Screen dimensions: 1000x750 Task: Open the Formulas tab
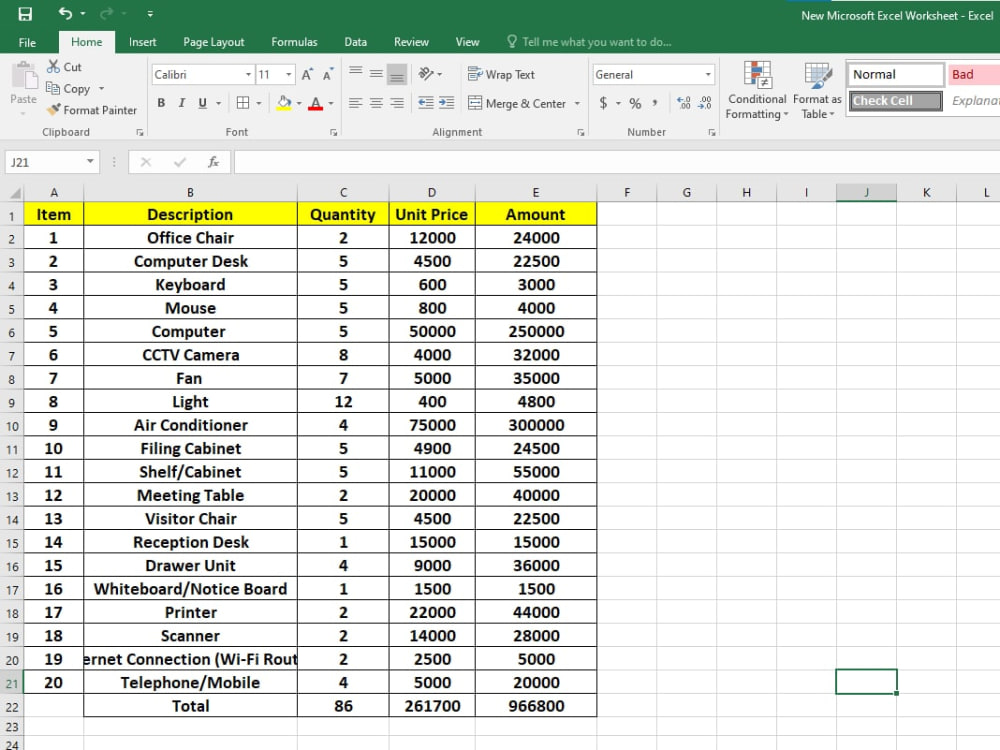(294, 42)
